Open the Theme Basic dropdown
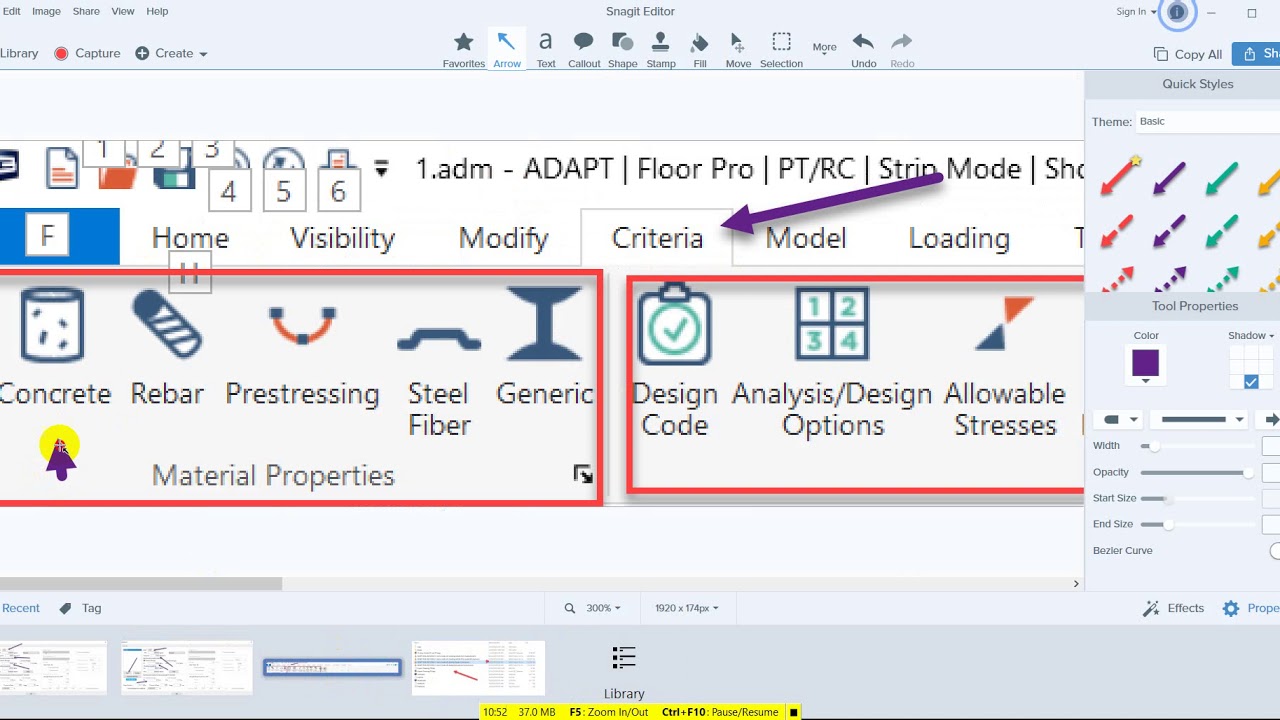The image size is (1280, 720). (1208, 121)
